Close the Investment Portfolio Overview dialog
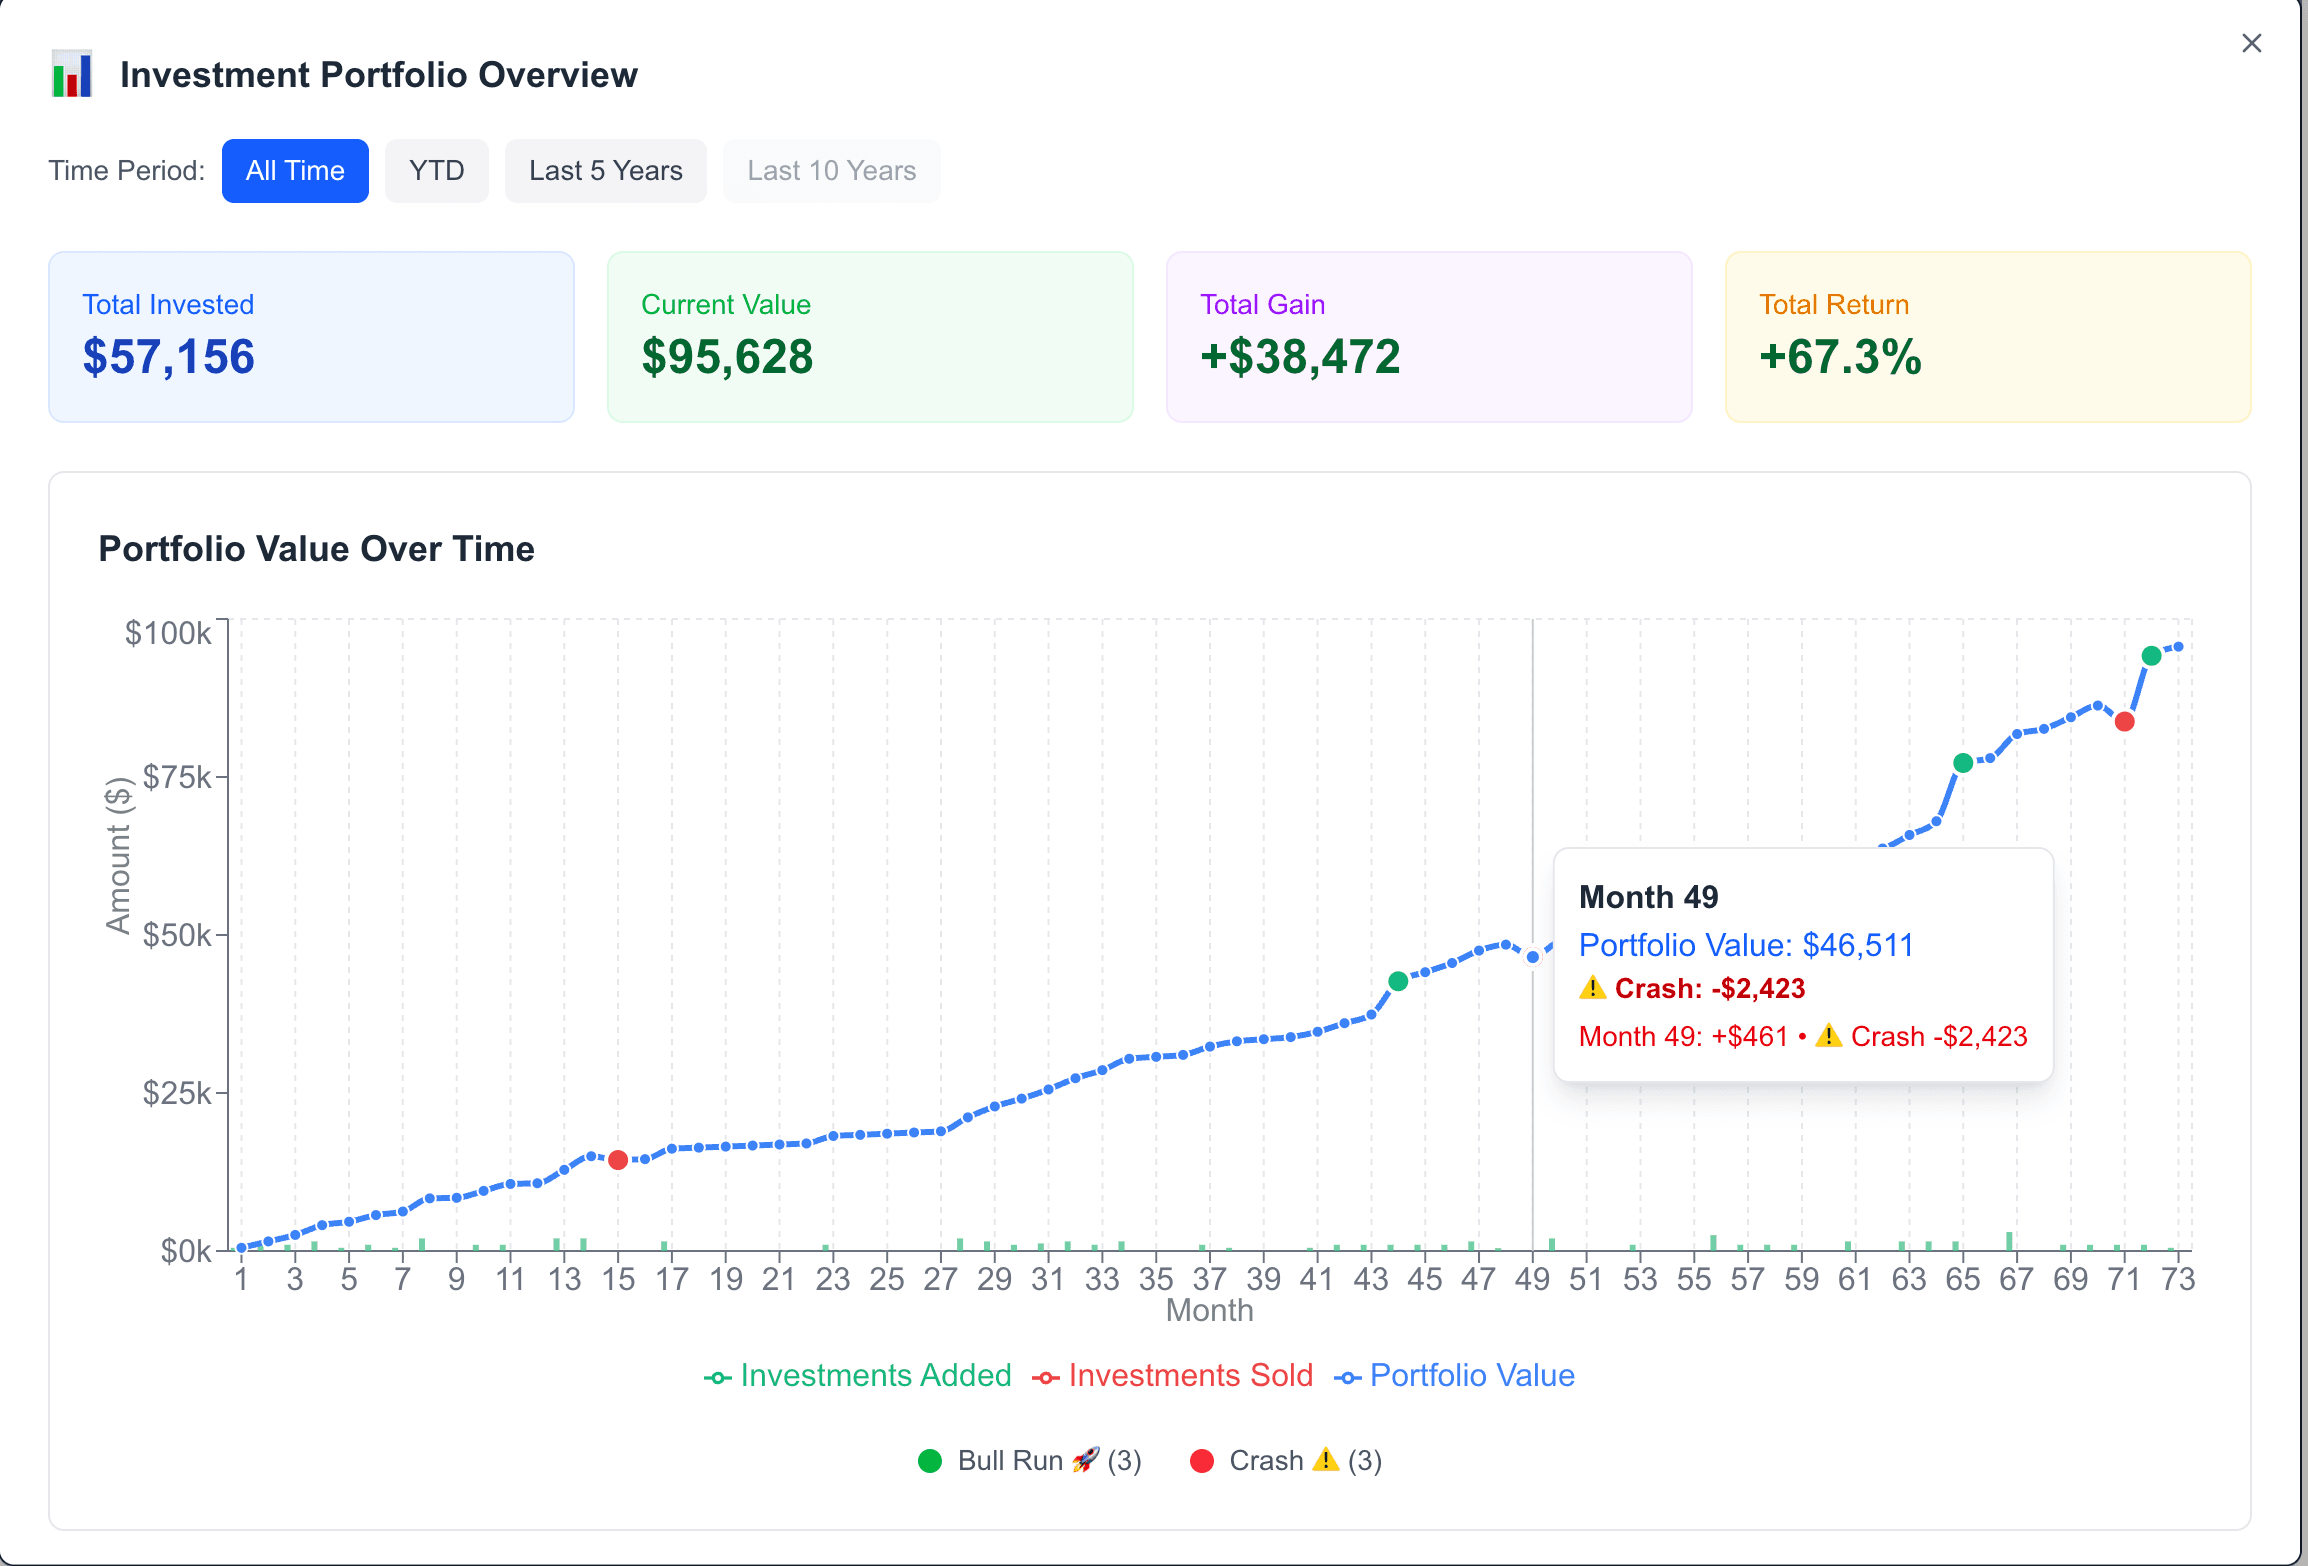 tap(2251, 43)
